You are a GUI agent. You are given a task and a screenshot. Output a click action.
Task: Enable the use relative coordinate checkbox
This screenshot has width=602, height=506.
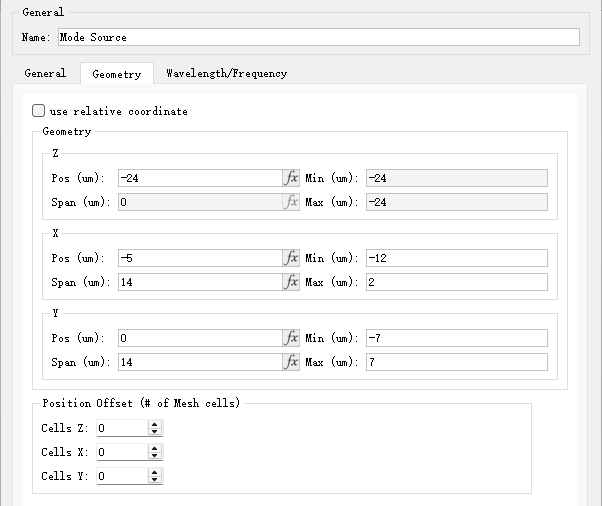point(38,111)
